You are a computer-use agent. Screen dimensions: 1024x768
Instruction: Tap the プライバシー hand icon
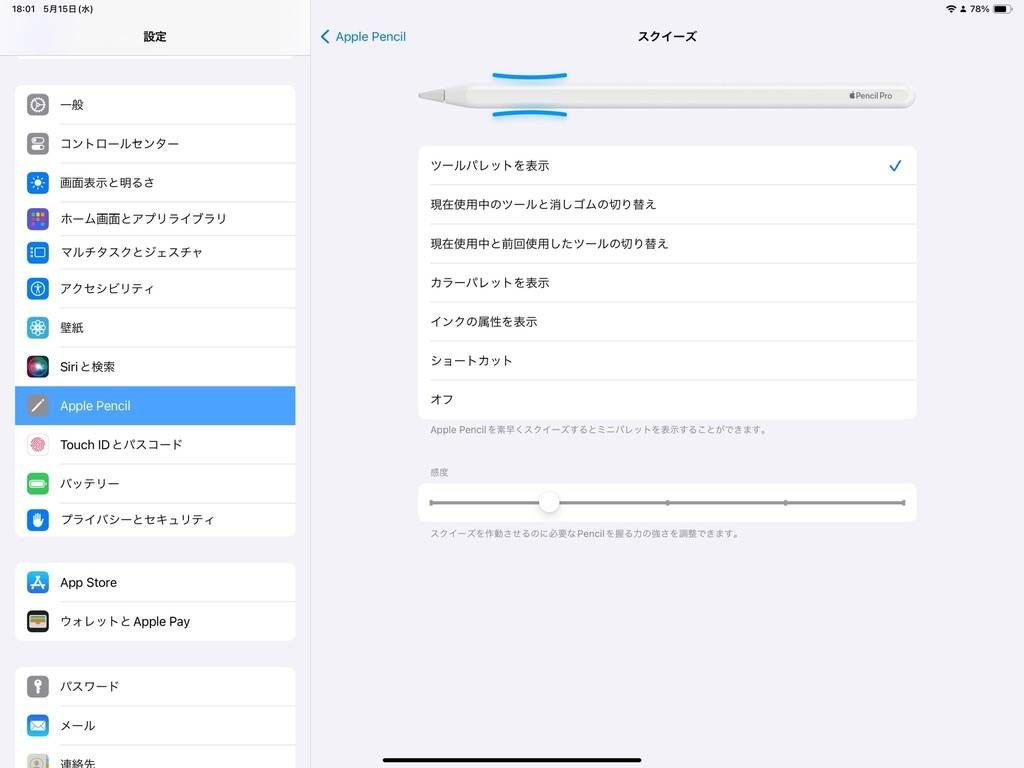click(38, 520)
